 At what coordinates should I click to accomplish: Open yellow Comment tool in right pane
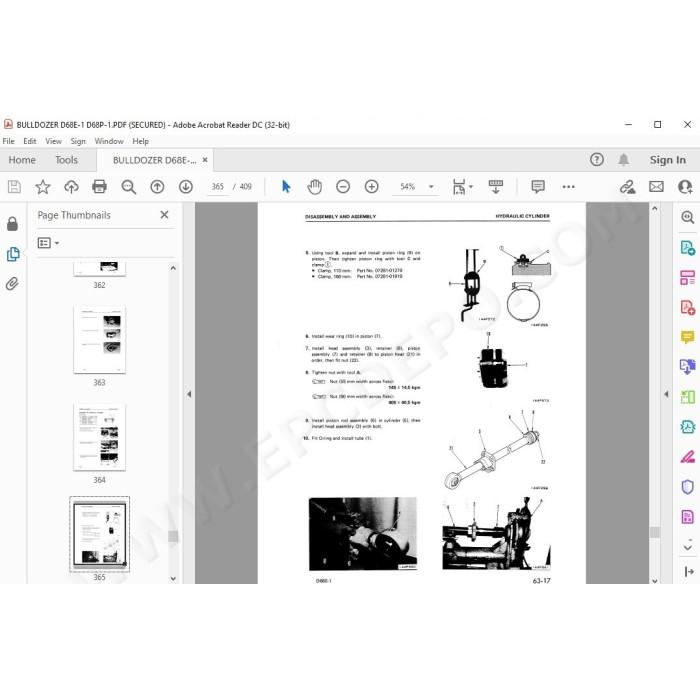click(688, 337)
